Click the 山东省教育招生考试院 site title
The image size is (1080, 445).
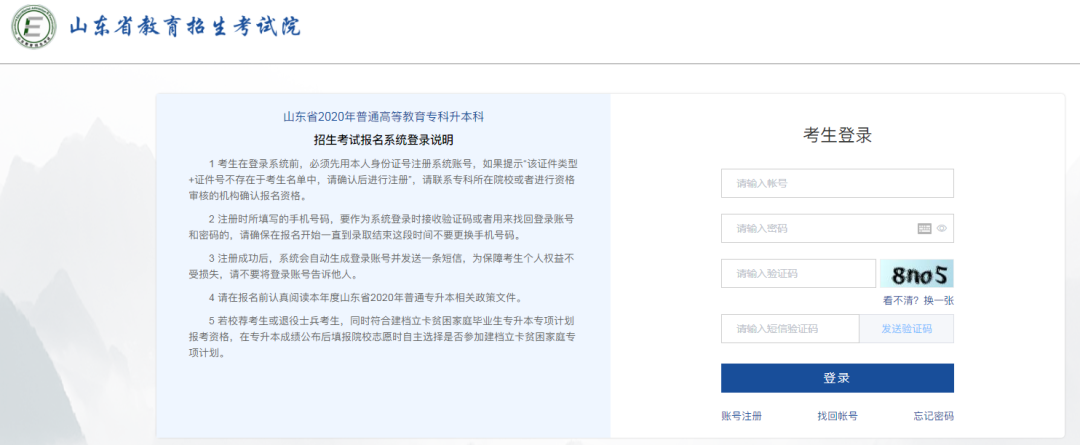pos(184,27)
